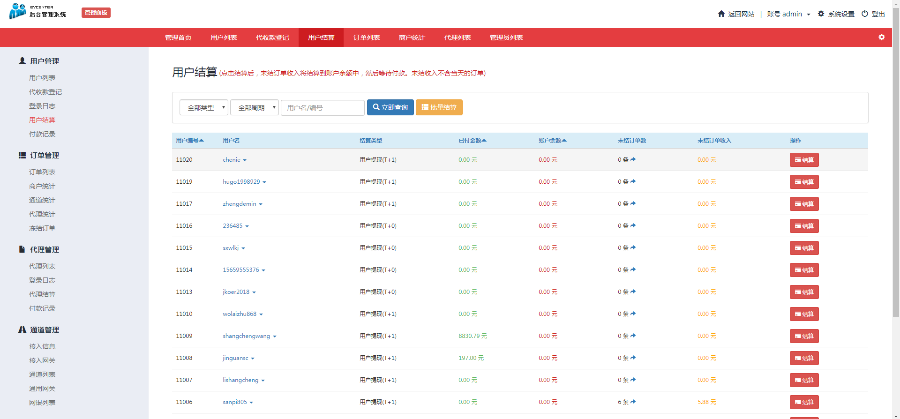
Task: Click the unsettled orders arrow in chenic's row
Action: click(633, 160)
